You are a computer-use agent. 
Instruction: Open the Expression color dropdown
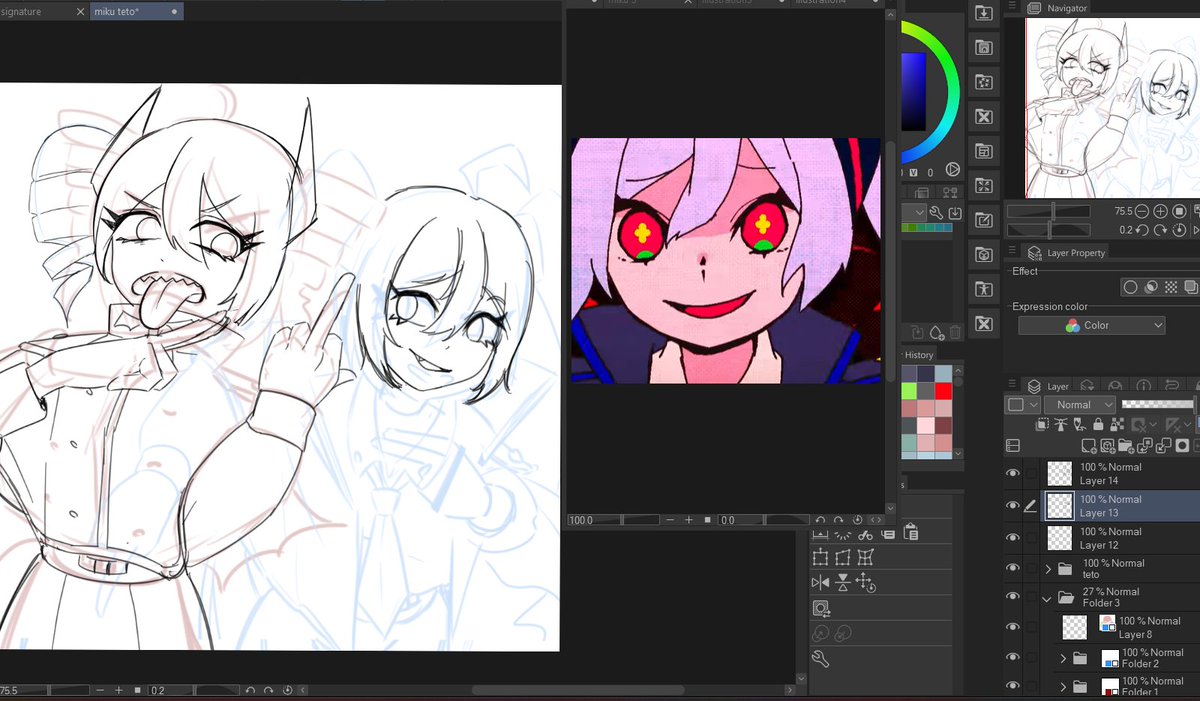pos(1091,325)
